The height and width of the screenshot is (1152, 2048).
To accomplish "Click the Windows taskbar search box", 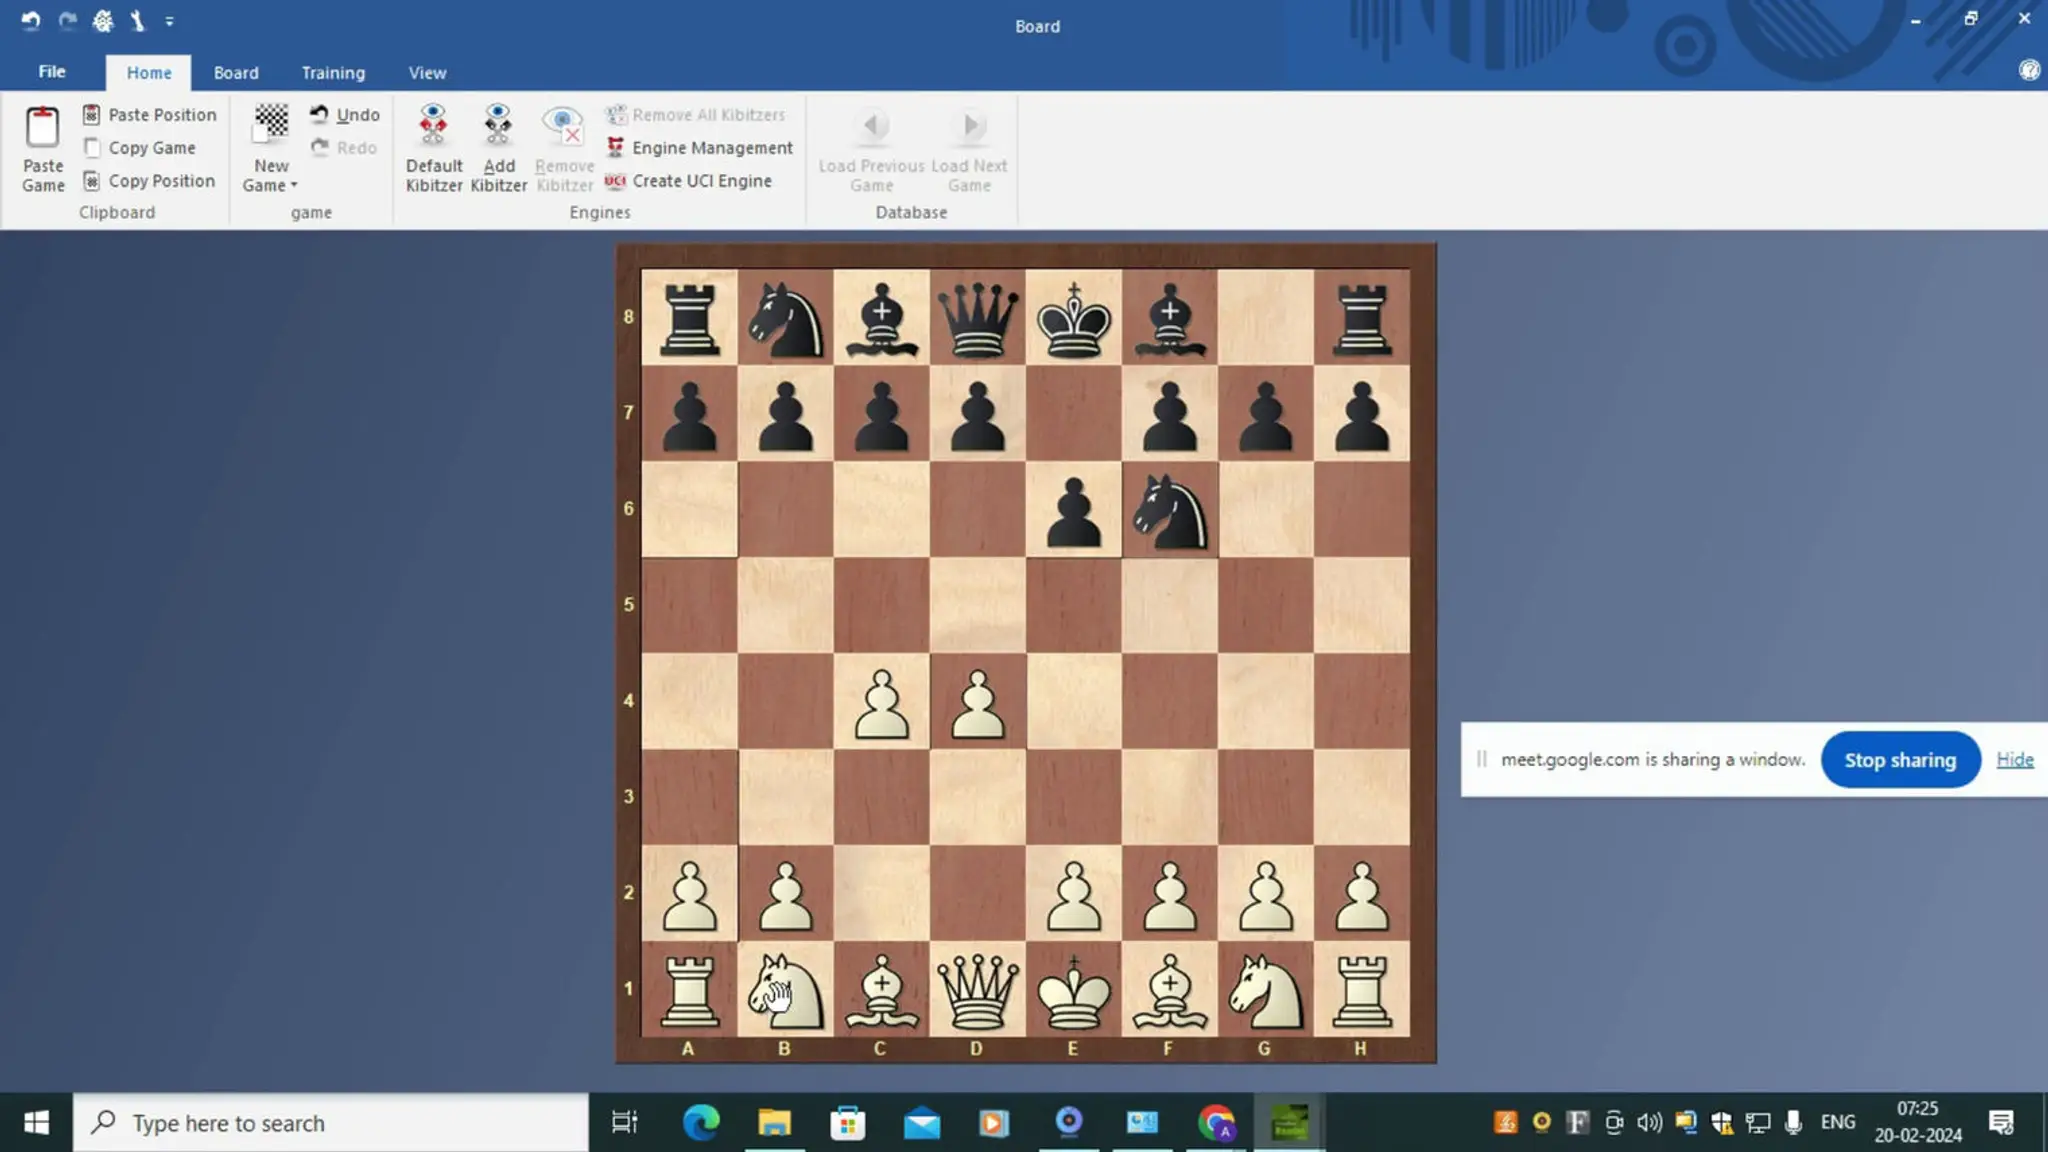I will click(330, 1123).
